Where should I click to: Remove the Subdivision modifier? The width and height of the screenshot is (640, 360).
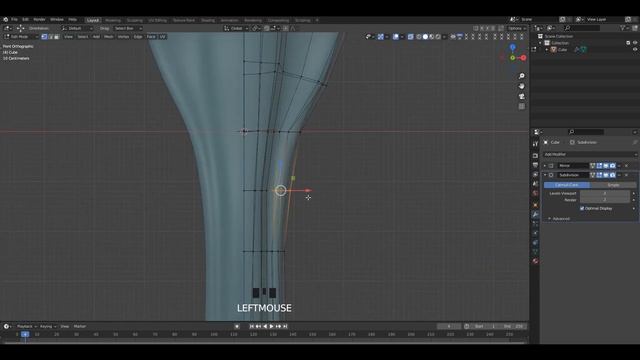[x=627, y=175]
